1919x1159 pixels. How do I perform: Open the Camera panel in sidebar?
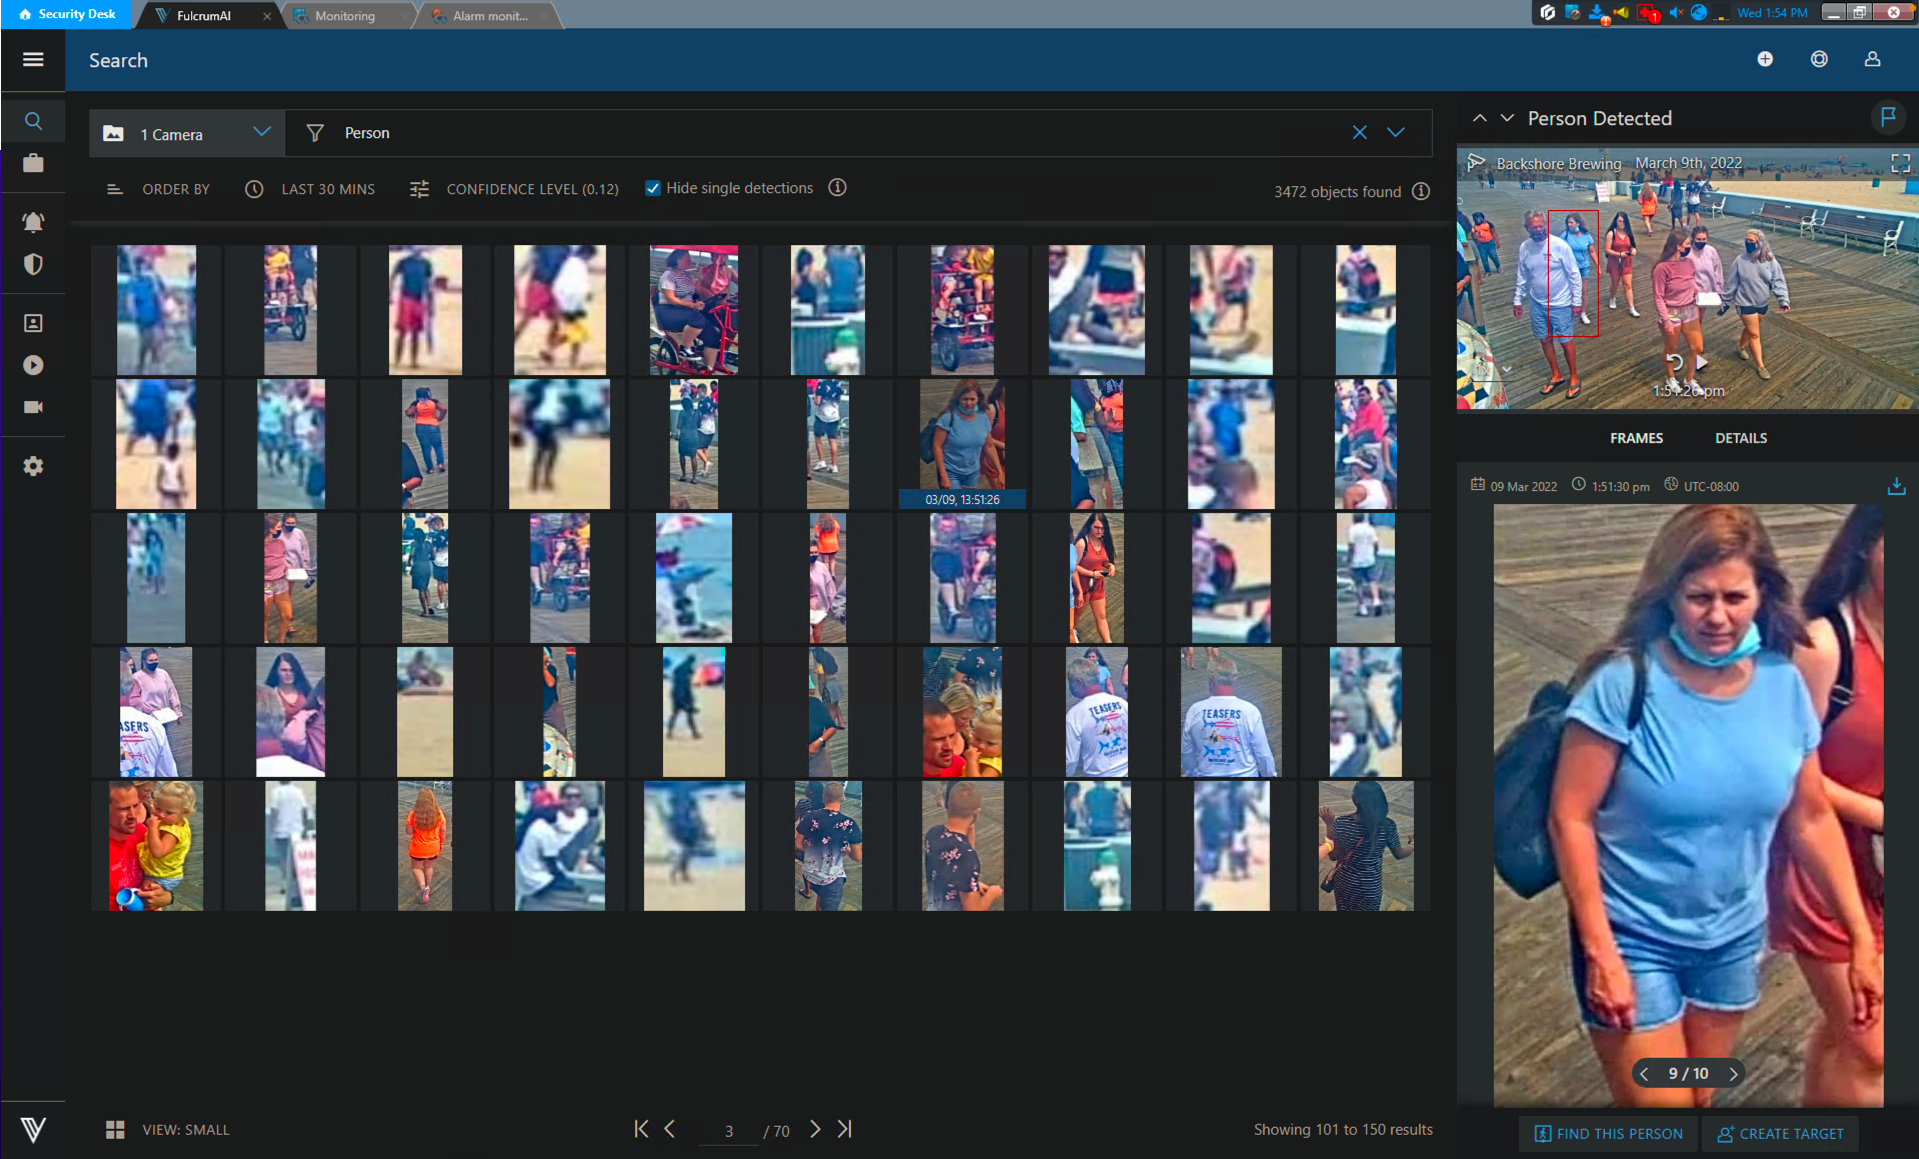click(x=33, y=407)
